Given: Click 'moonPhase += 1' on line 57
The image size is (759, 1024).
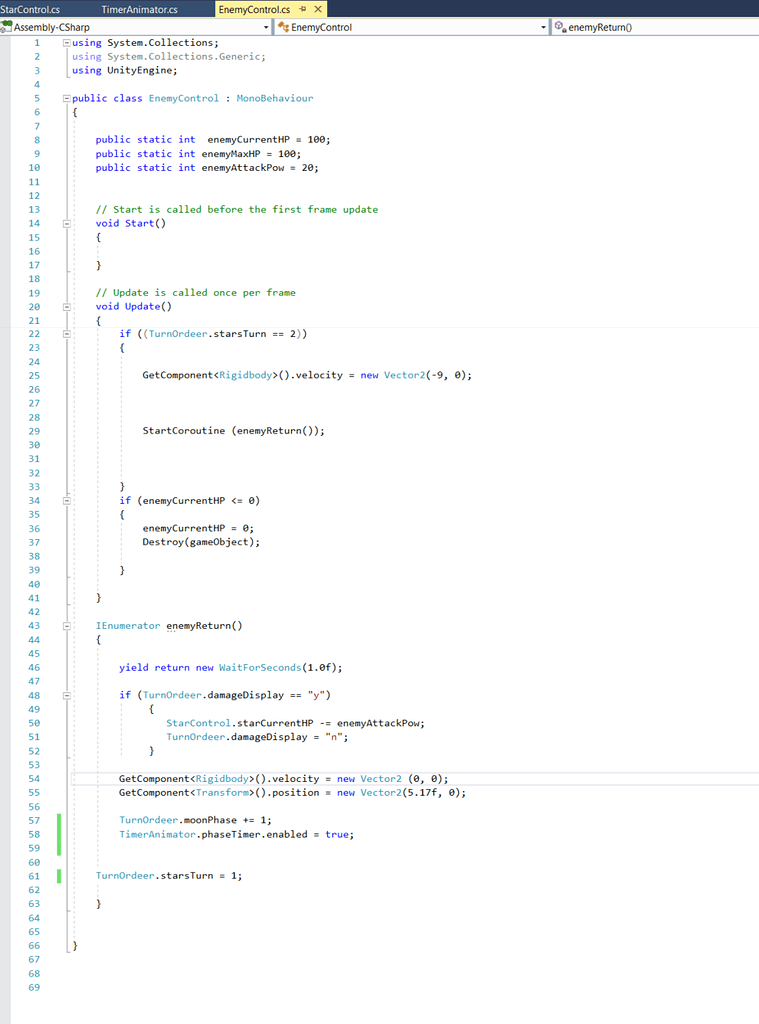Looking at the screenshot, I should 227,820.
